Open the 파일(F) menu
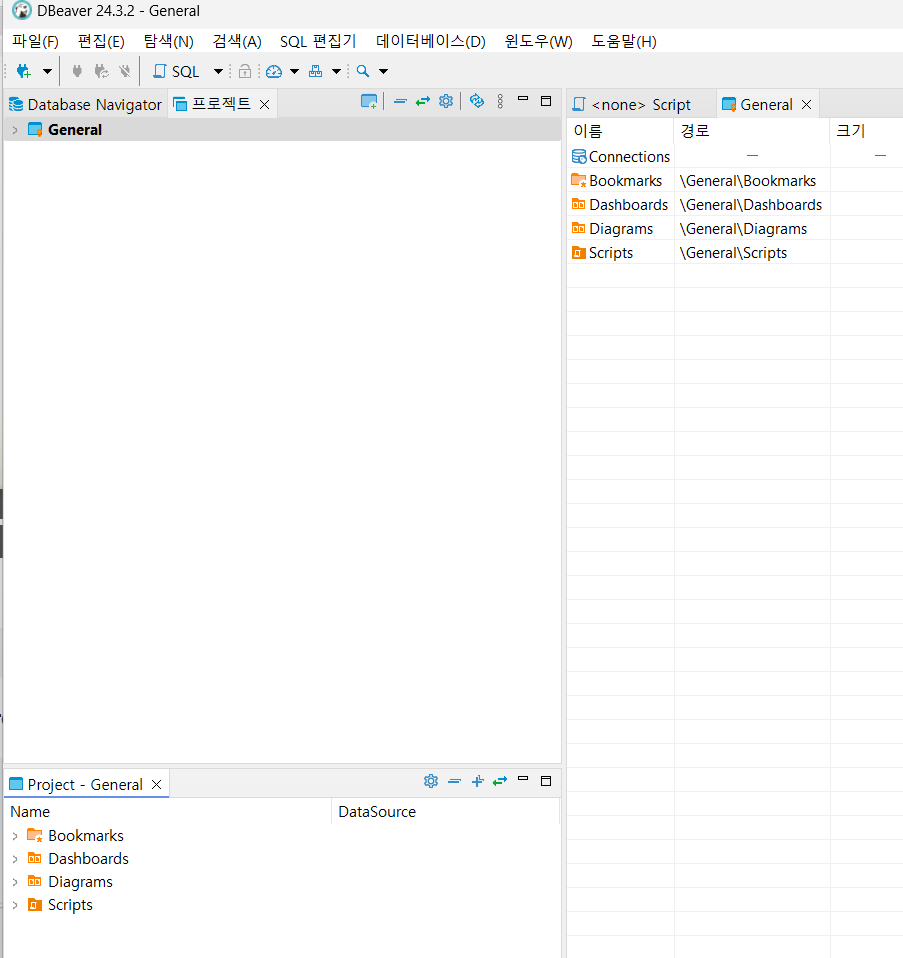This screenshot has width=903, height=958. tap(35, 42)
